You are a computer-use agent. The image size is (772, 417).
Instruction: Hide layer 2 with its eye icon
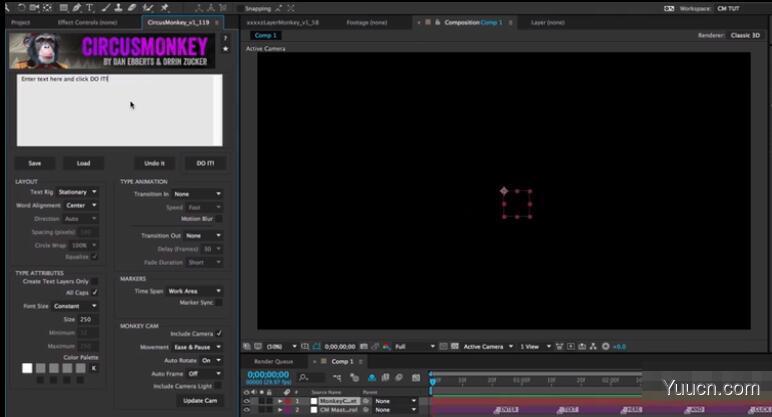pos(247,410)
